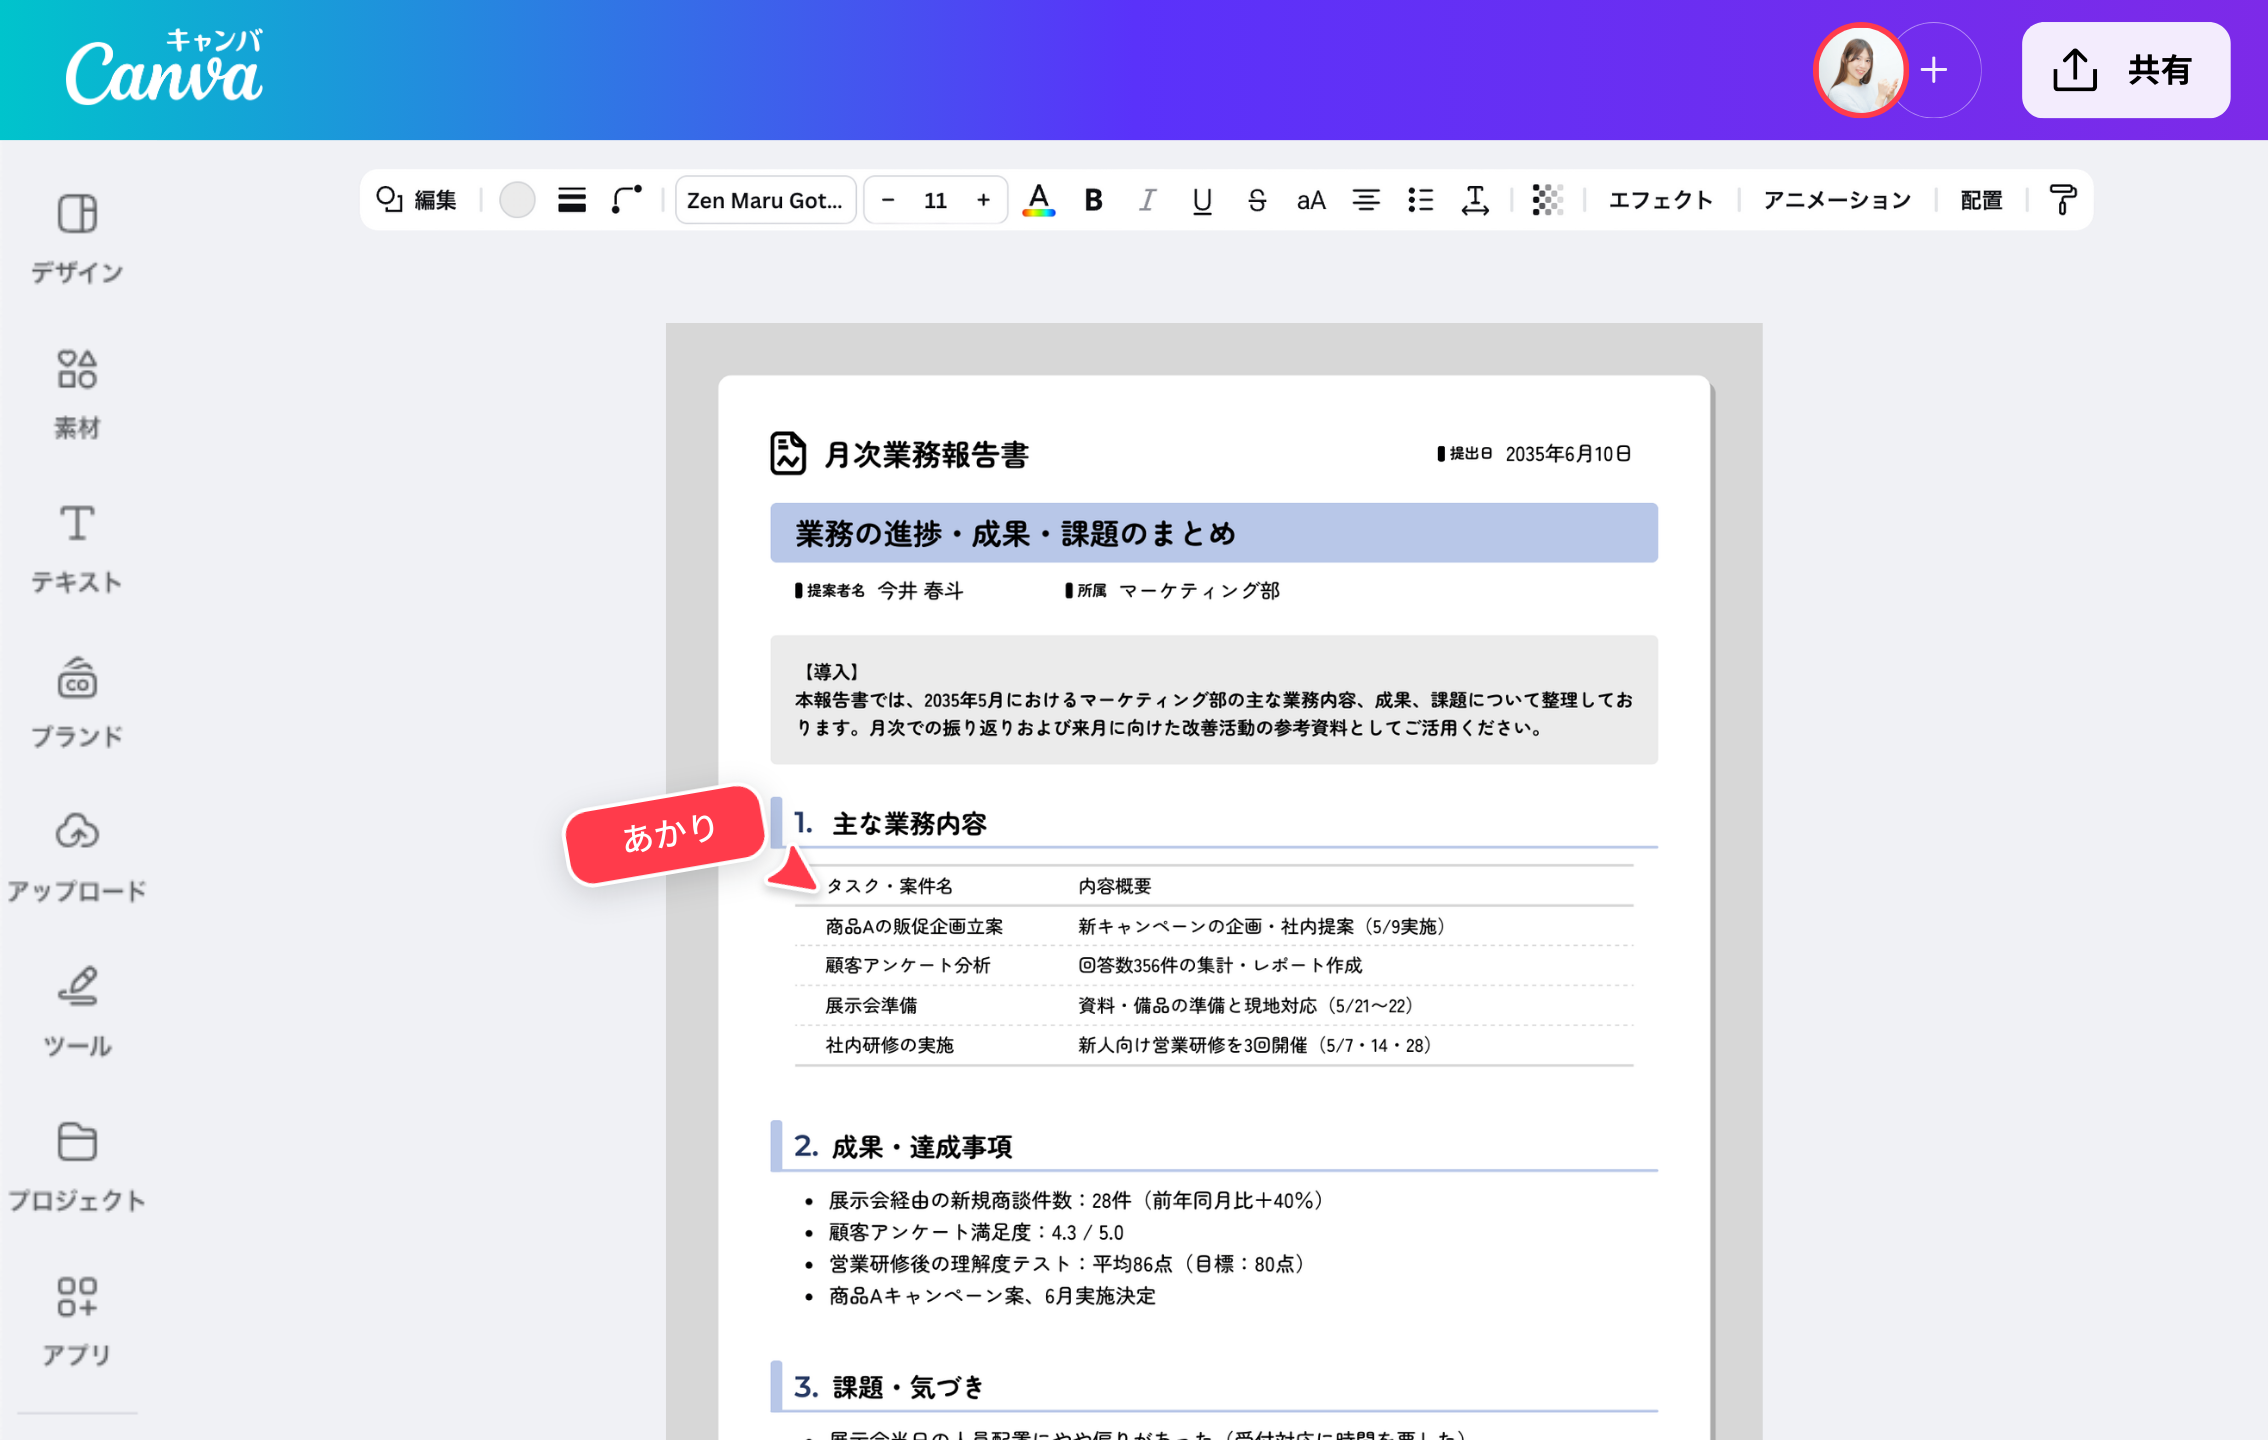2268x1440 pixels.
Task: Open the プロジェクト projects folder
Action: (x=77, y=1167)
